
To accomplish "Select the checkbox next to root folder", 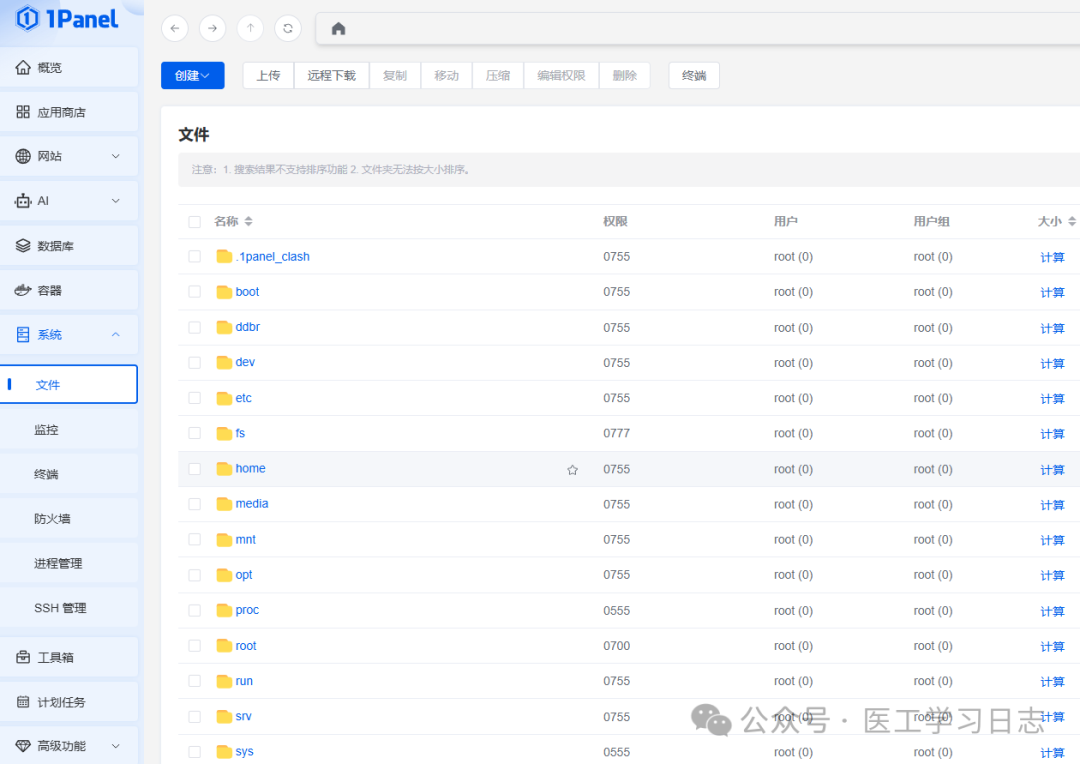I will point(194,646).
